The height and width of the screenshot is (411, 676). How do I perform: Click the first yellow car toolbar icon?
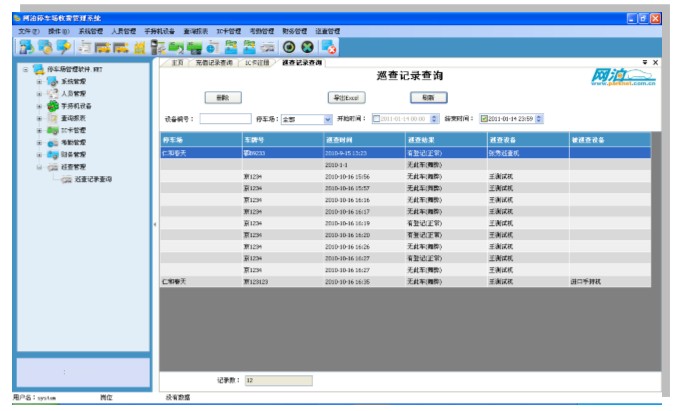click(x=103, y=47)
